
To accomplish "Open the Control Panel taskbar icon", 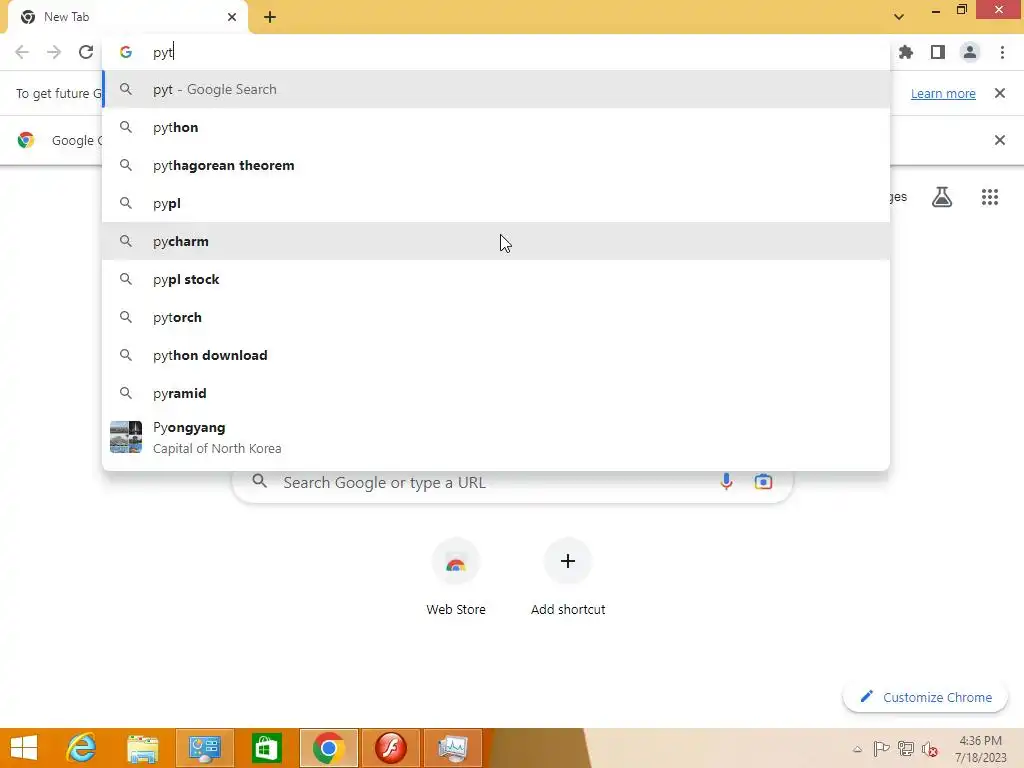I will pyautogui.click(x=204, y=748).
